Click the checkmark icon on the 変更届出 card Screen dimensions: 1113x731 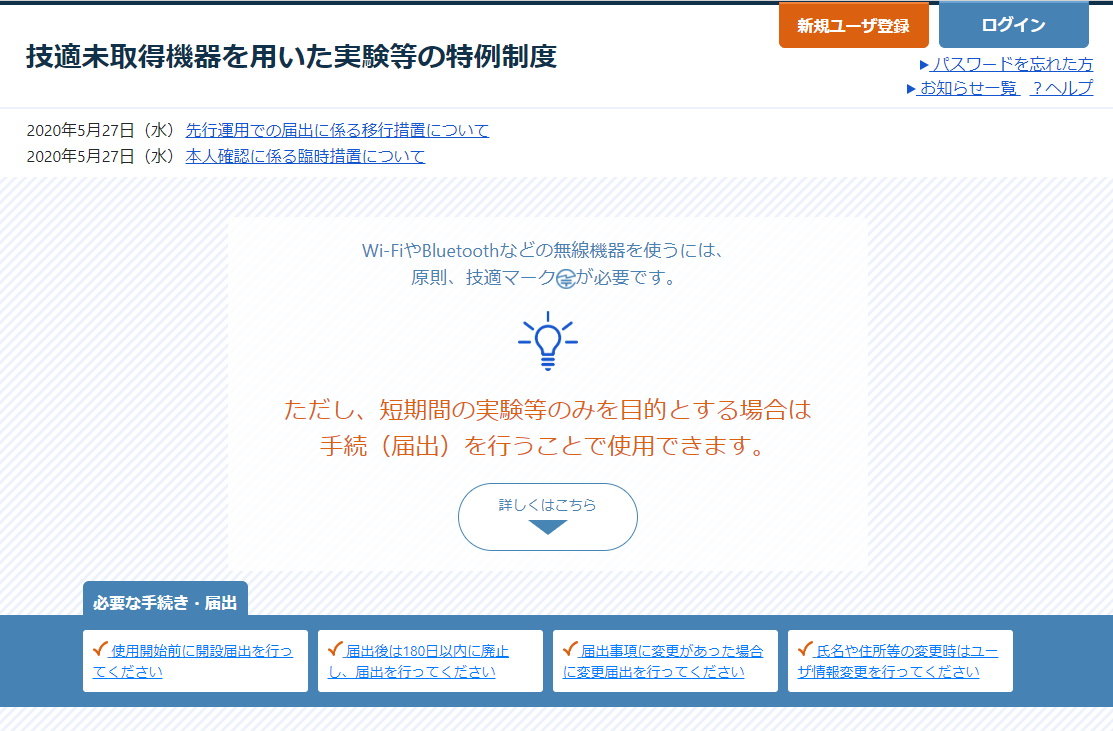click(x=572, y=647)
